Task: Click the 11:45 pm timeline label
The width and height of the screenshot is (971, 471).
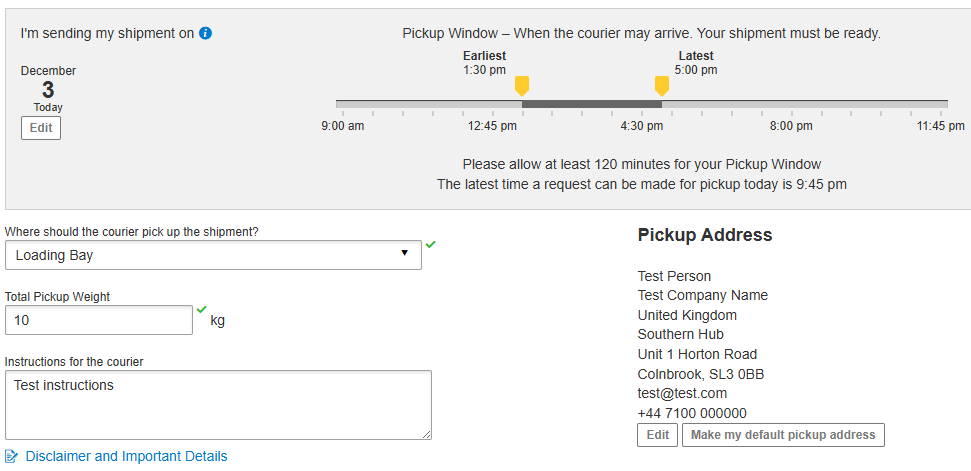Action: point(940,126)
